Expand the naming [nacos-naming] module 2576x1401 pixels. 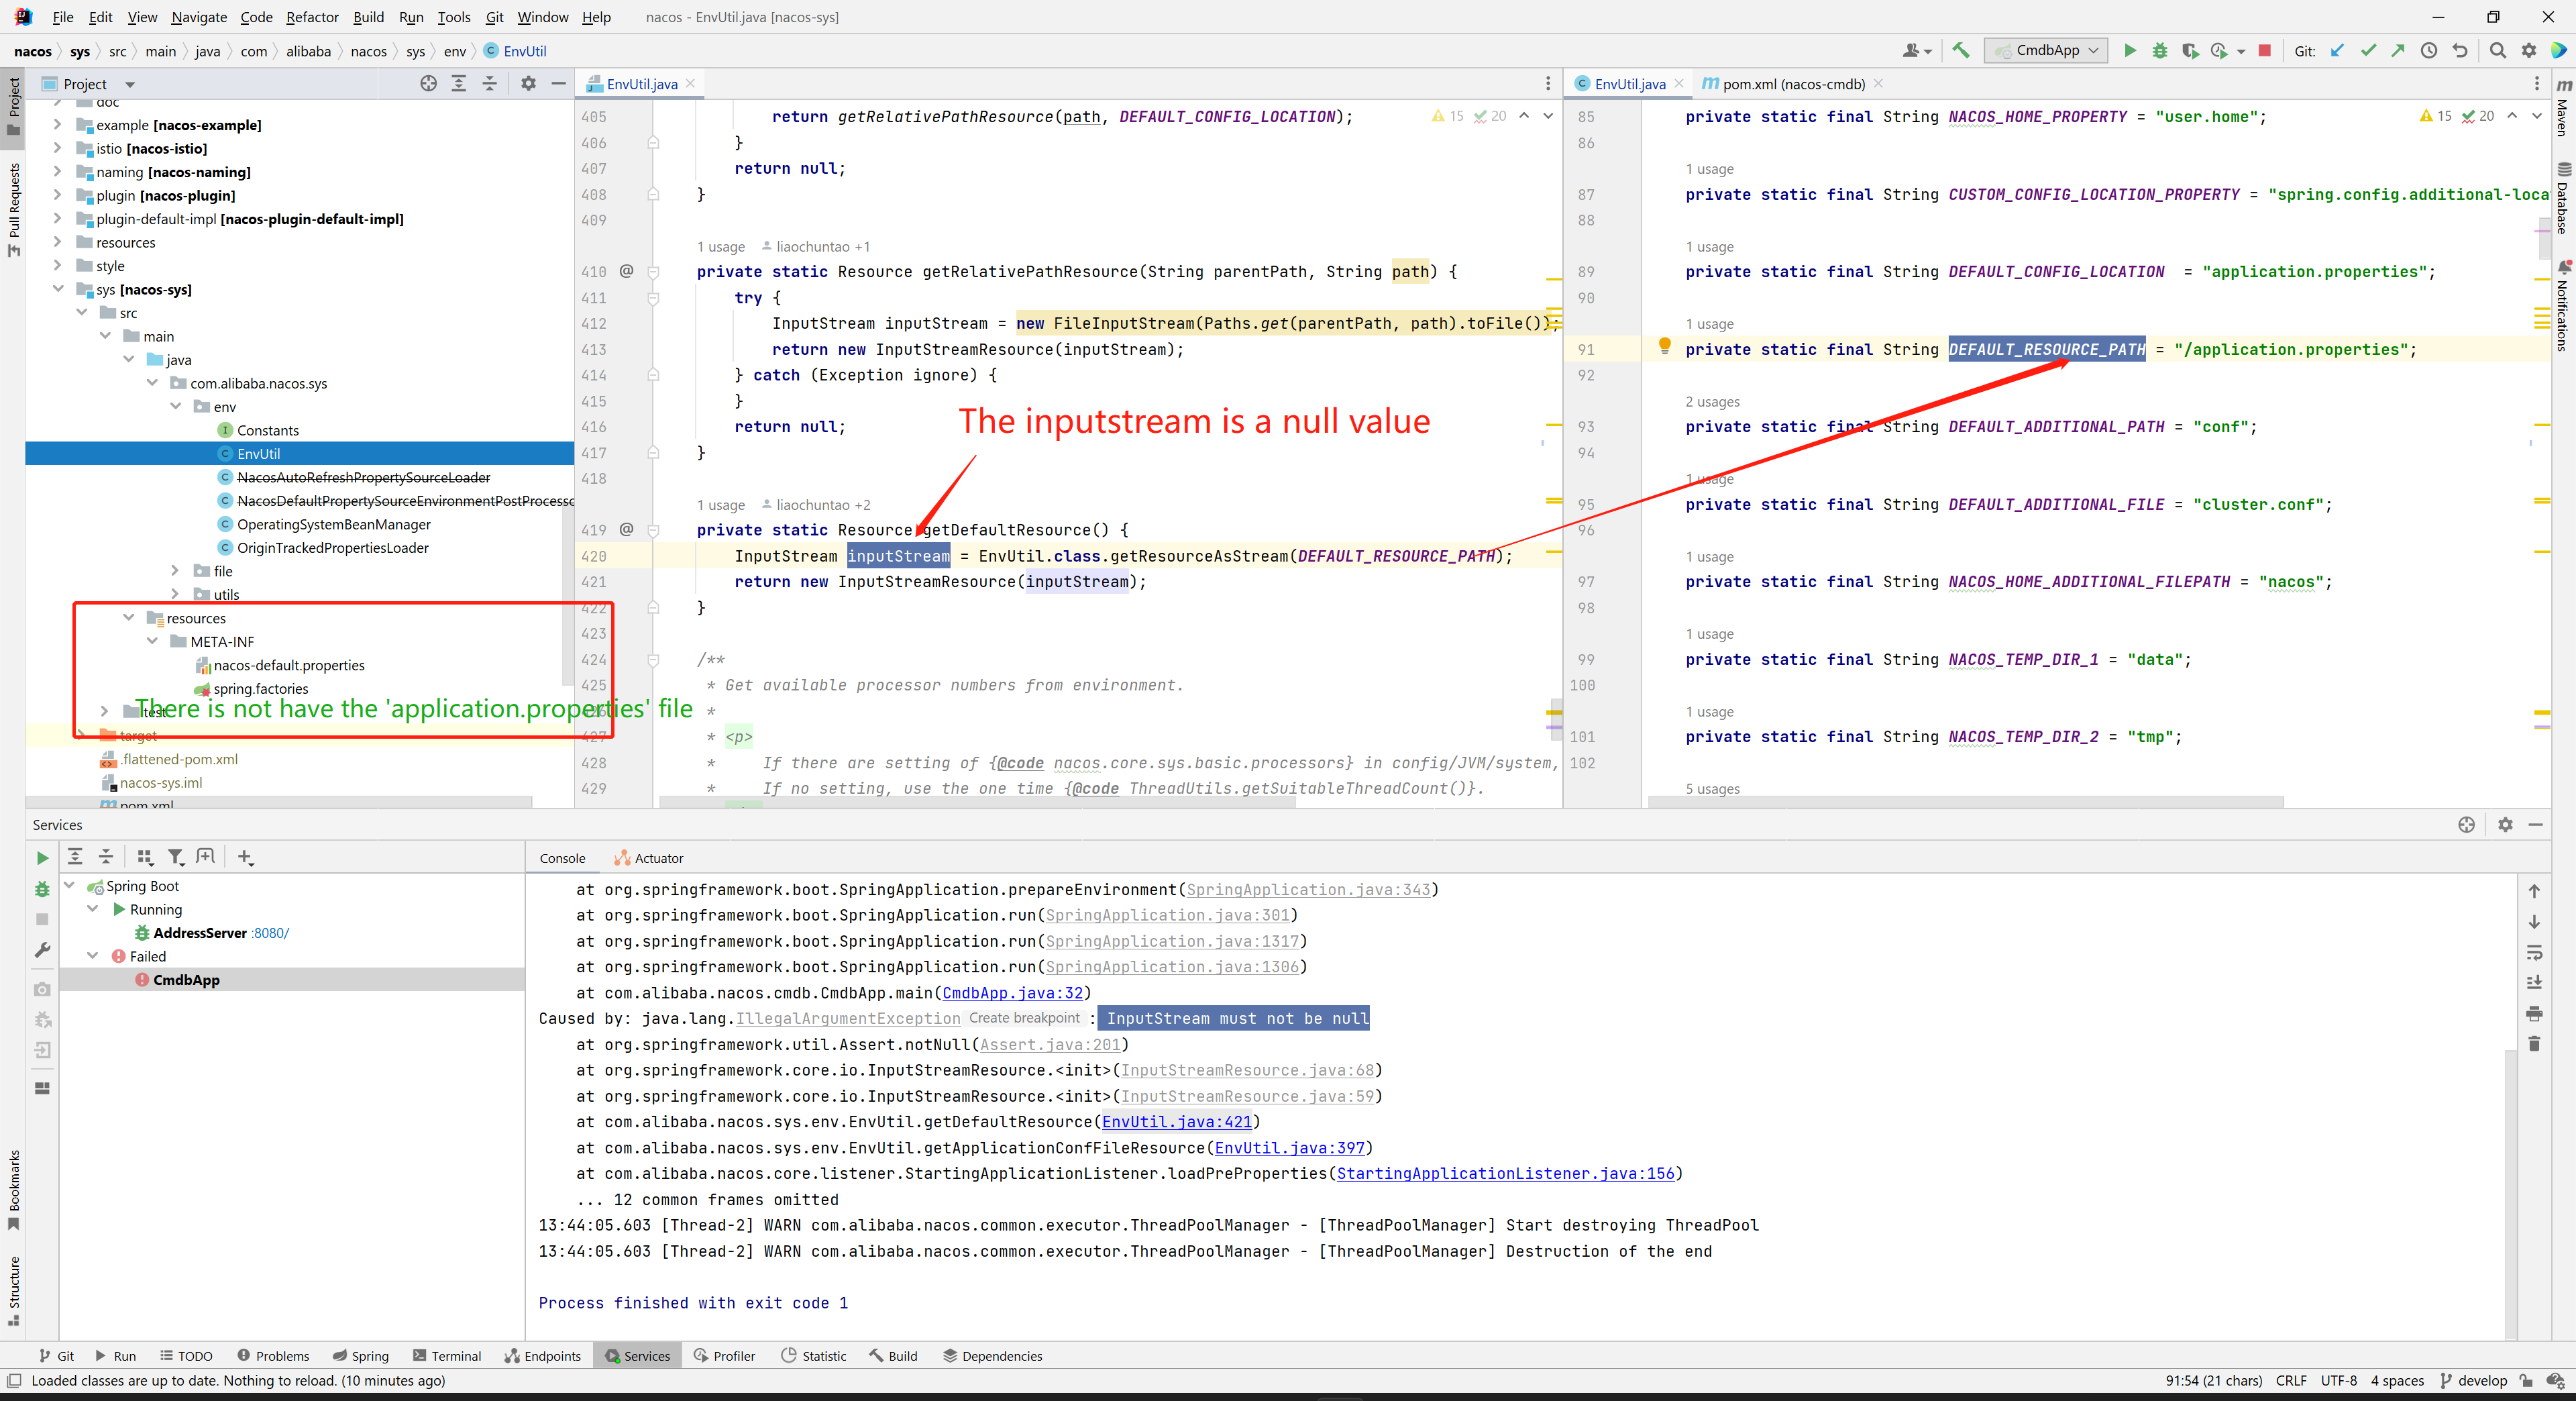[x=59, y=172]
